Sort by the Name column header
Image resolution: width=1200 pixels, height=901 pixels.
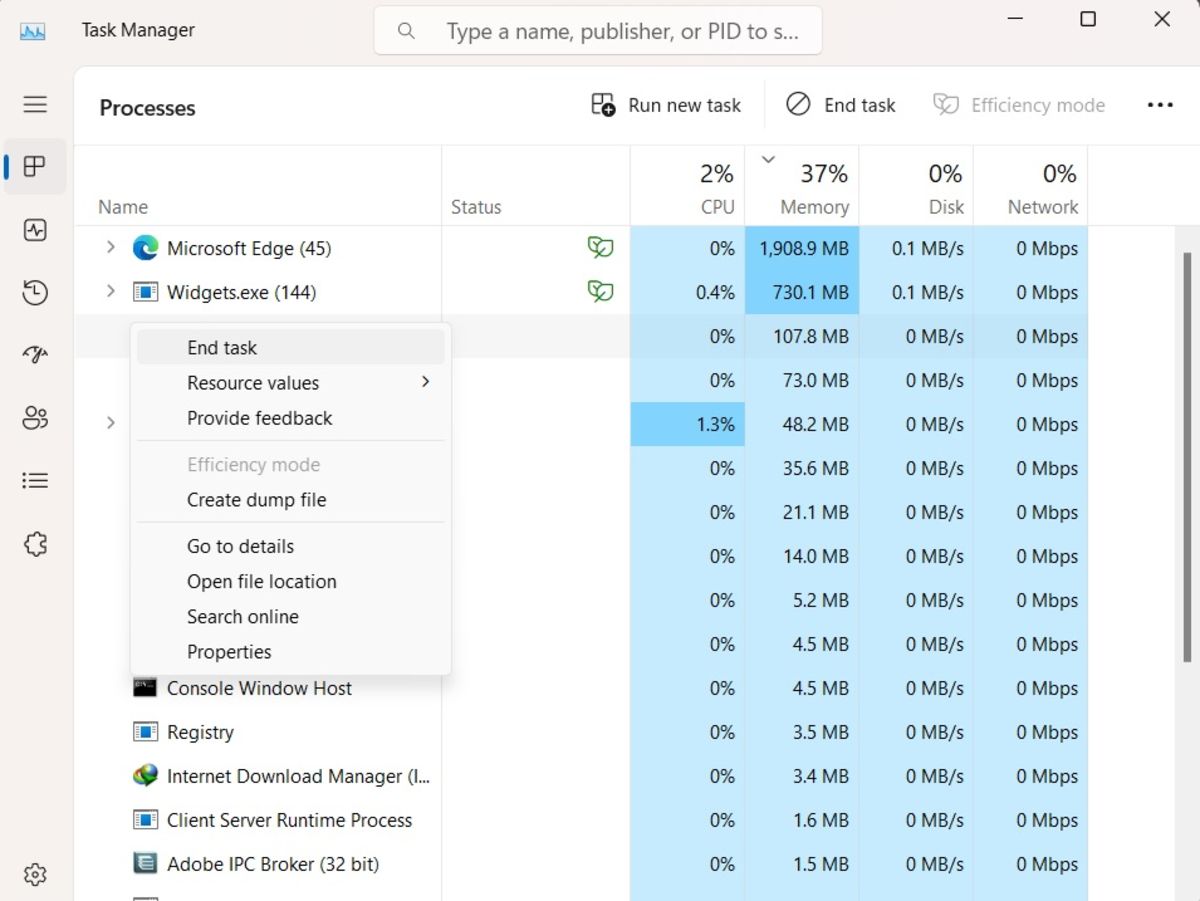[x=258, y=186]
